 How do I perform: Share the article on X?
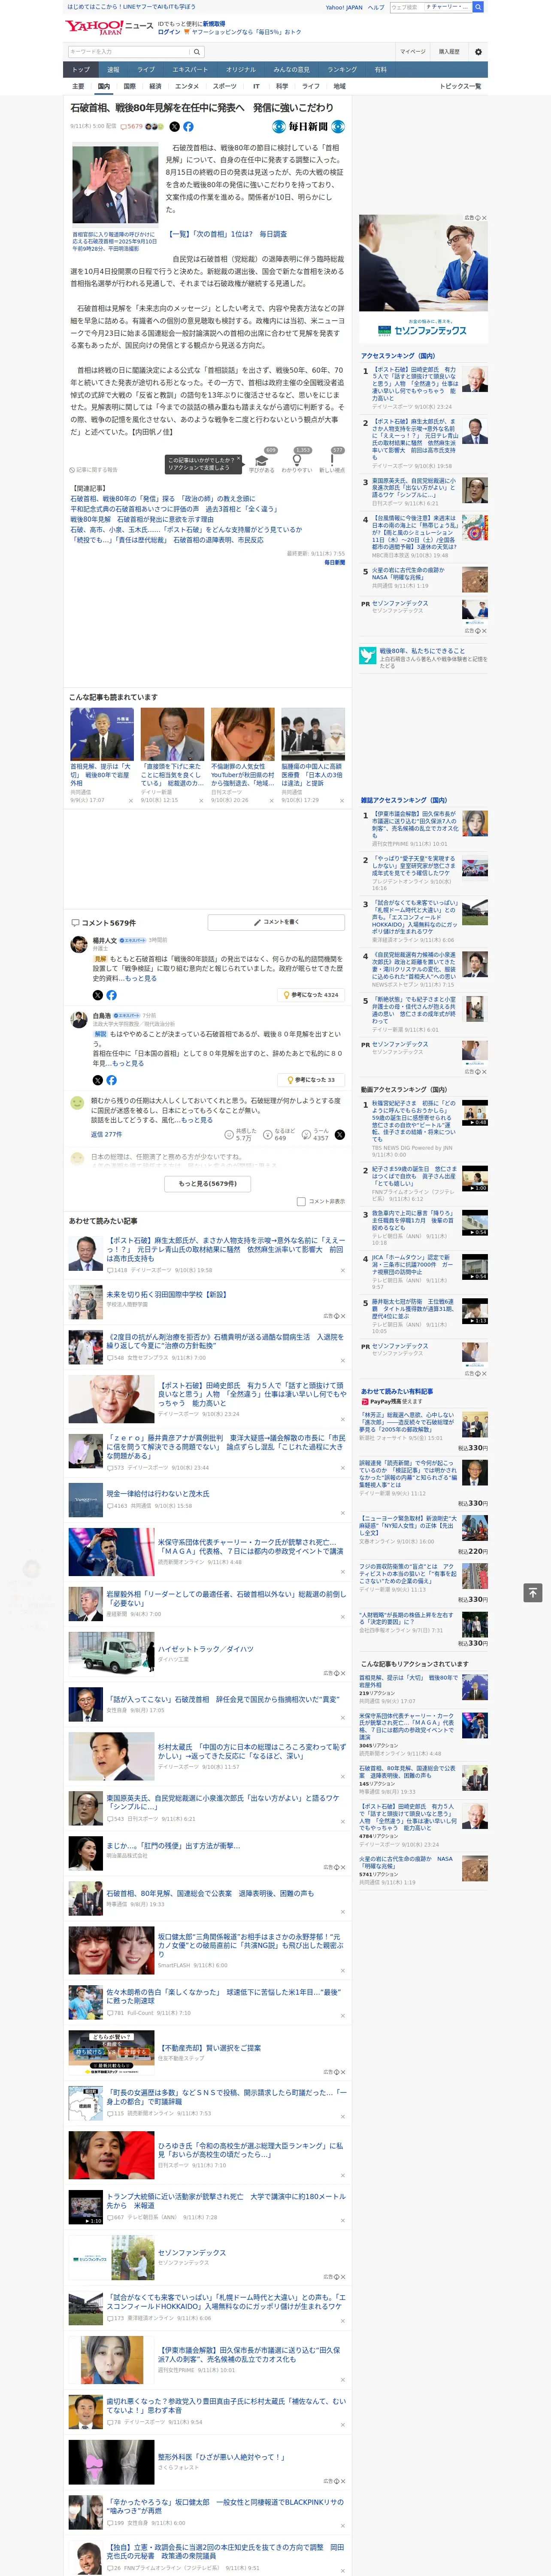coord(174,127)
